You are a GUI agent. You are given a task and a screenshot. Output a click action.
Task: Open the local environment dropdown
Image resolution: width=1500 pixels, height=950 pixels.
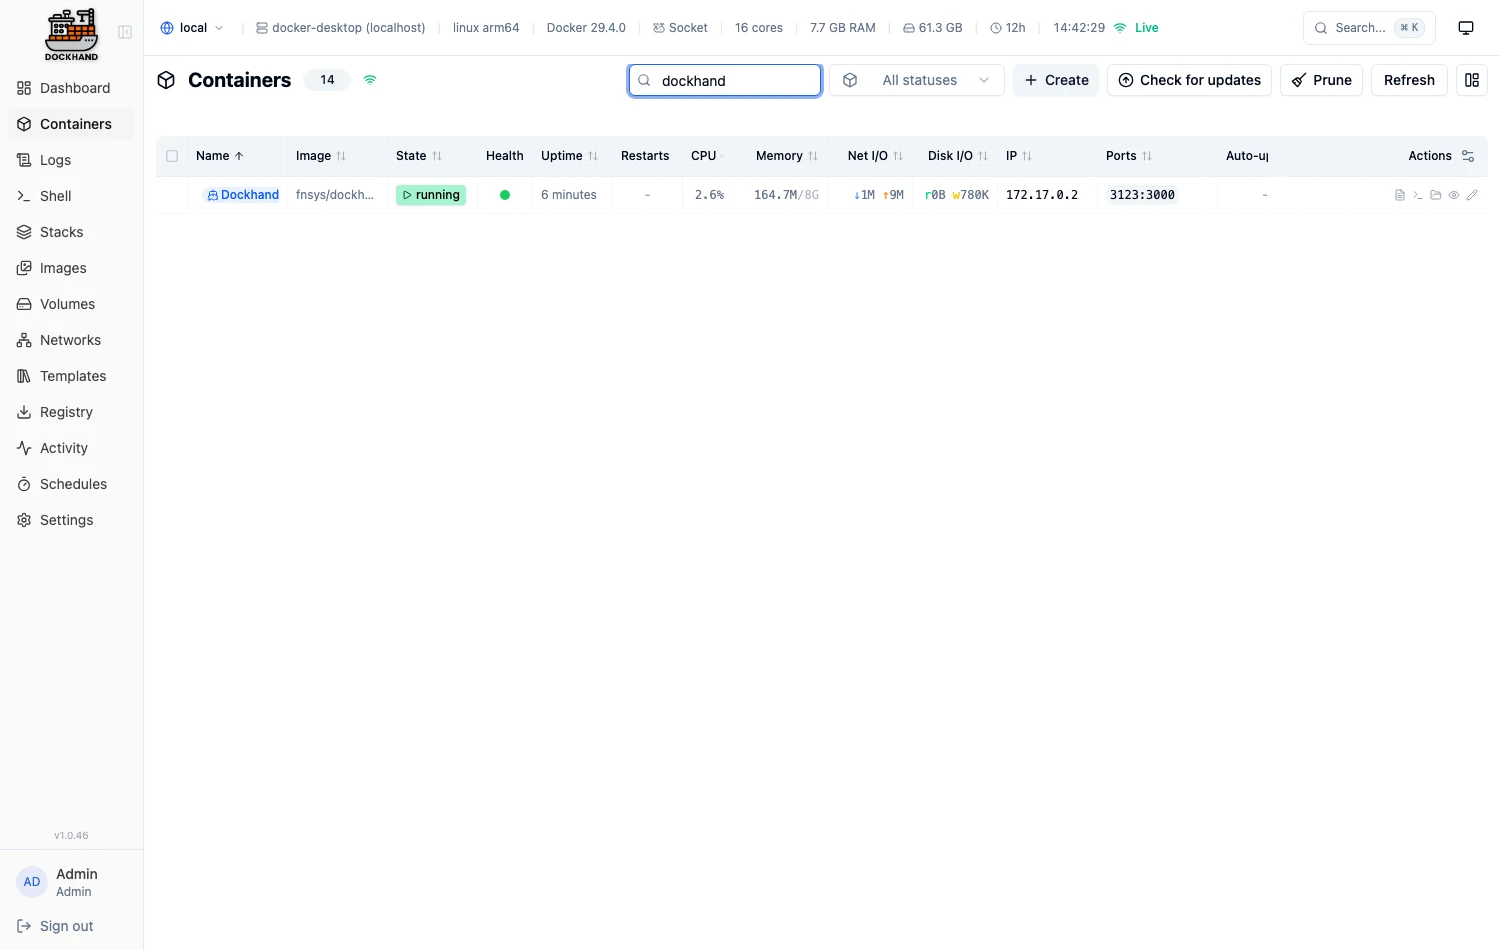(x=192, y=28)
